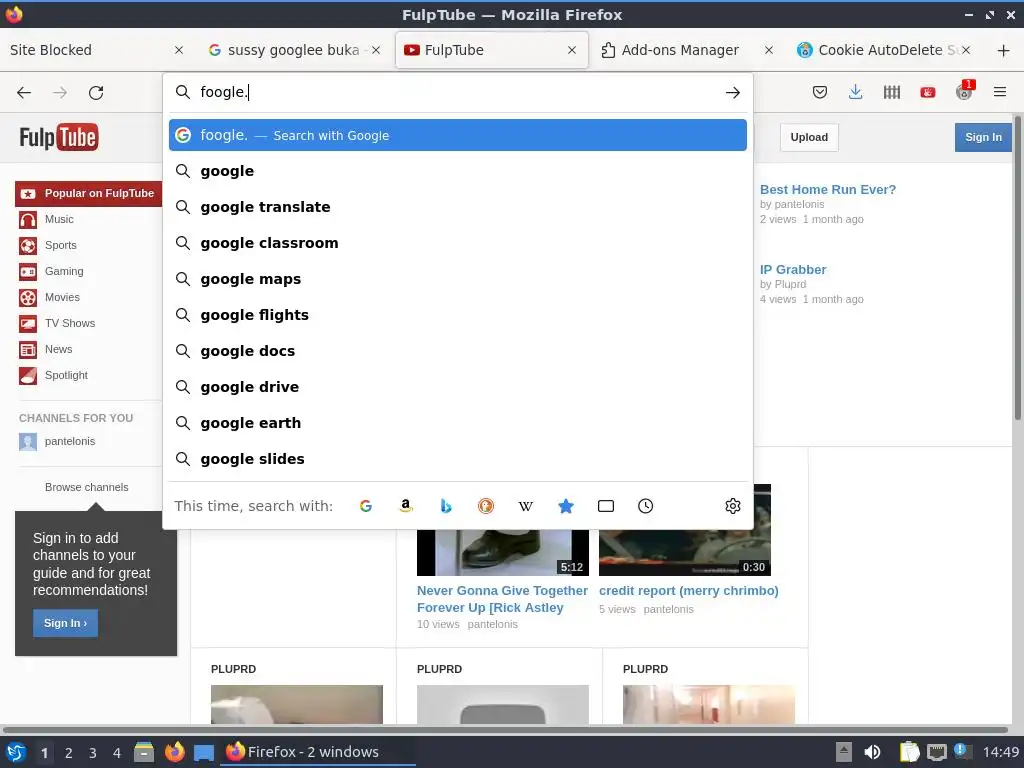This screenshot has width=1024, height=768.
Task: Choose the 'google drive' suggestion
Action: pos(458,387)
